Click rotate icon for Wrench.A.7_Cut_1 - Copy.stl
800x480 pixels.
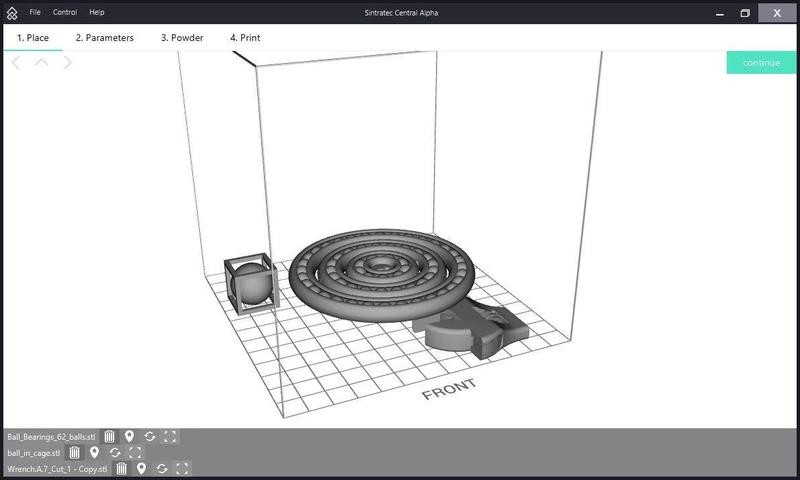tap(162, 468)
